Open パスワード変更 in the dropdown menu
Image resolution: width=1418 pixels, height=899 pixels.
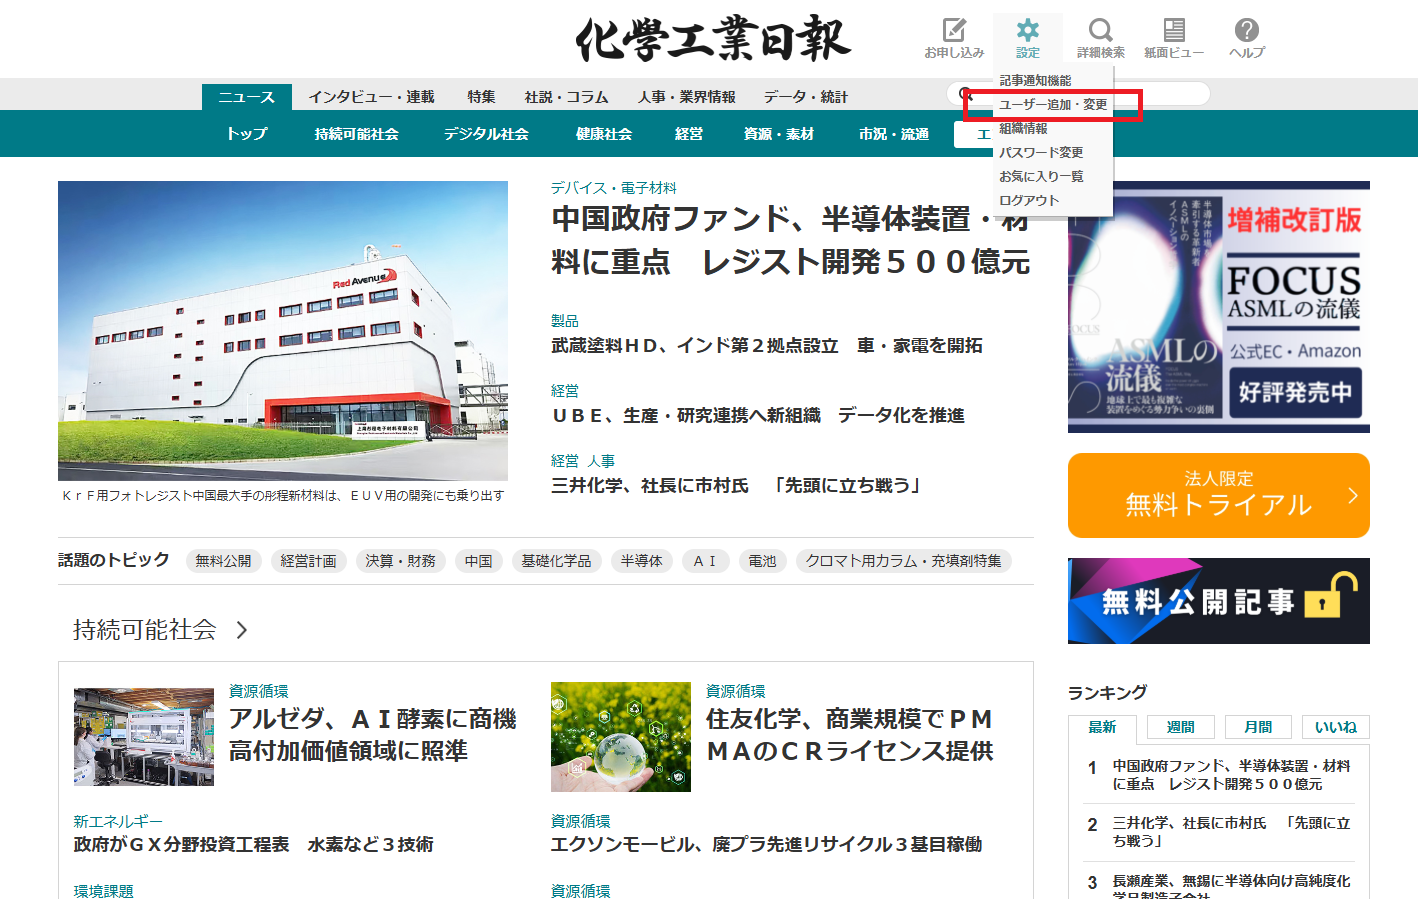point(1038,153)
